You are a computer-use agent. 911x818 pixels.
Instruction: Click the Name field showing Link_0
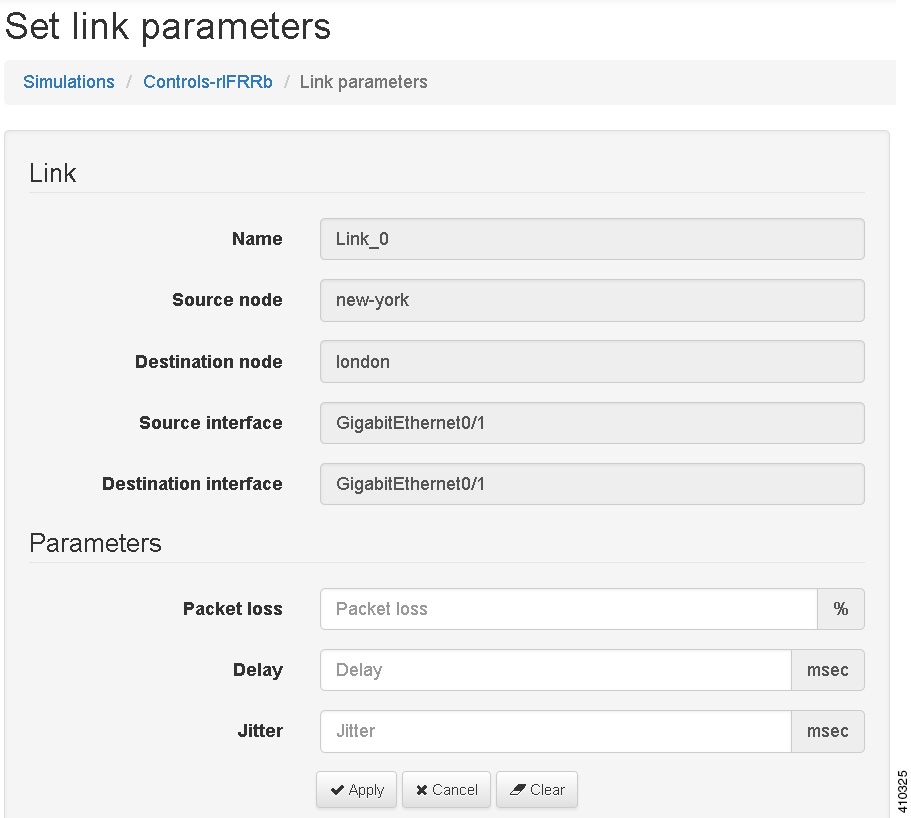[592, 239]
